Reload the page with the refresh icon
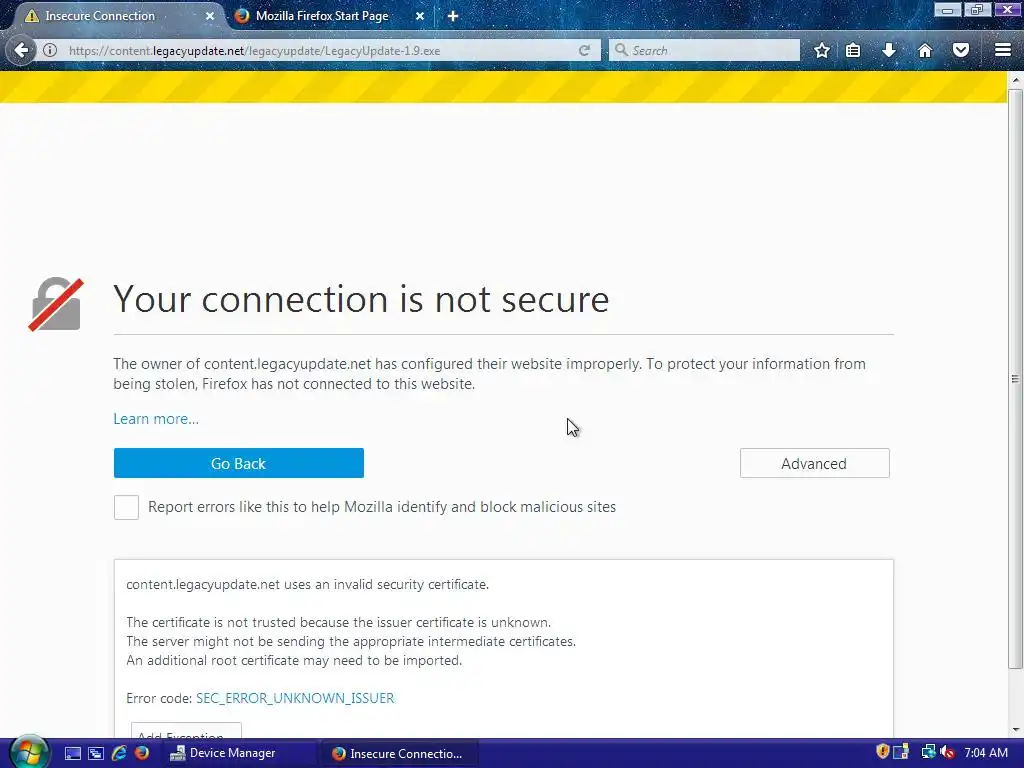 [x=584, y=50]
